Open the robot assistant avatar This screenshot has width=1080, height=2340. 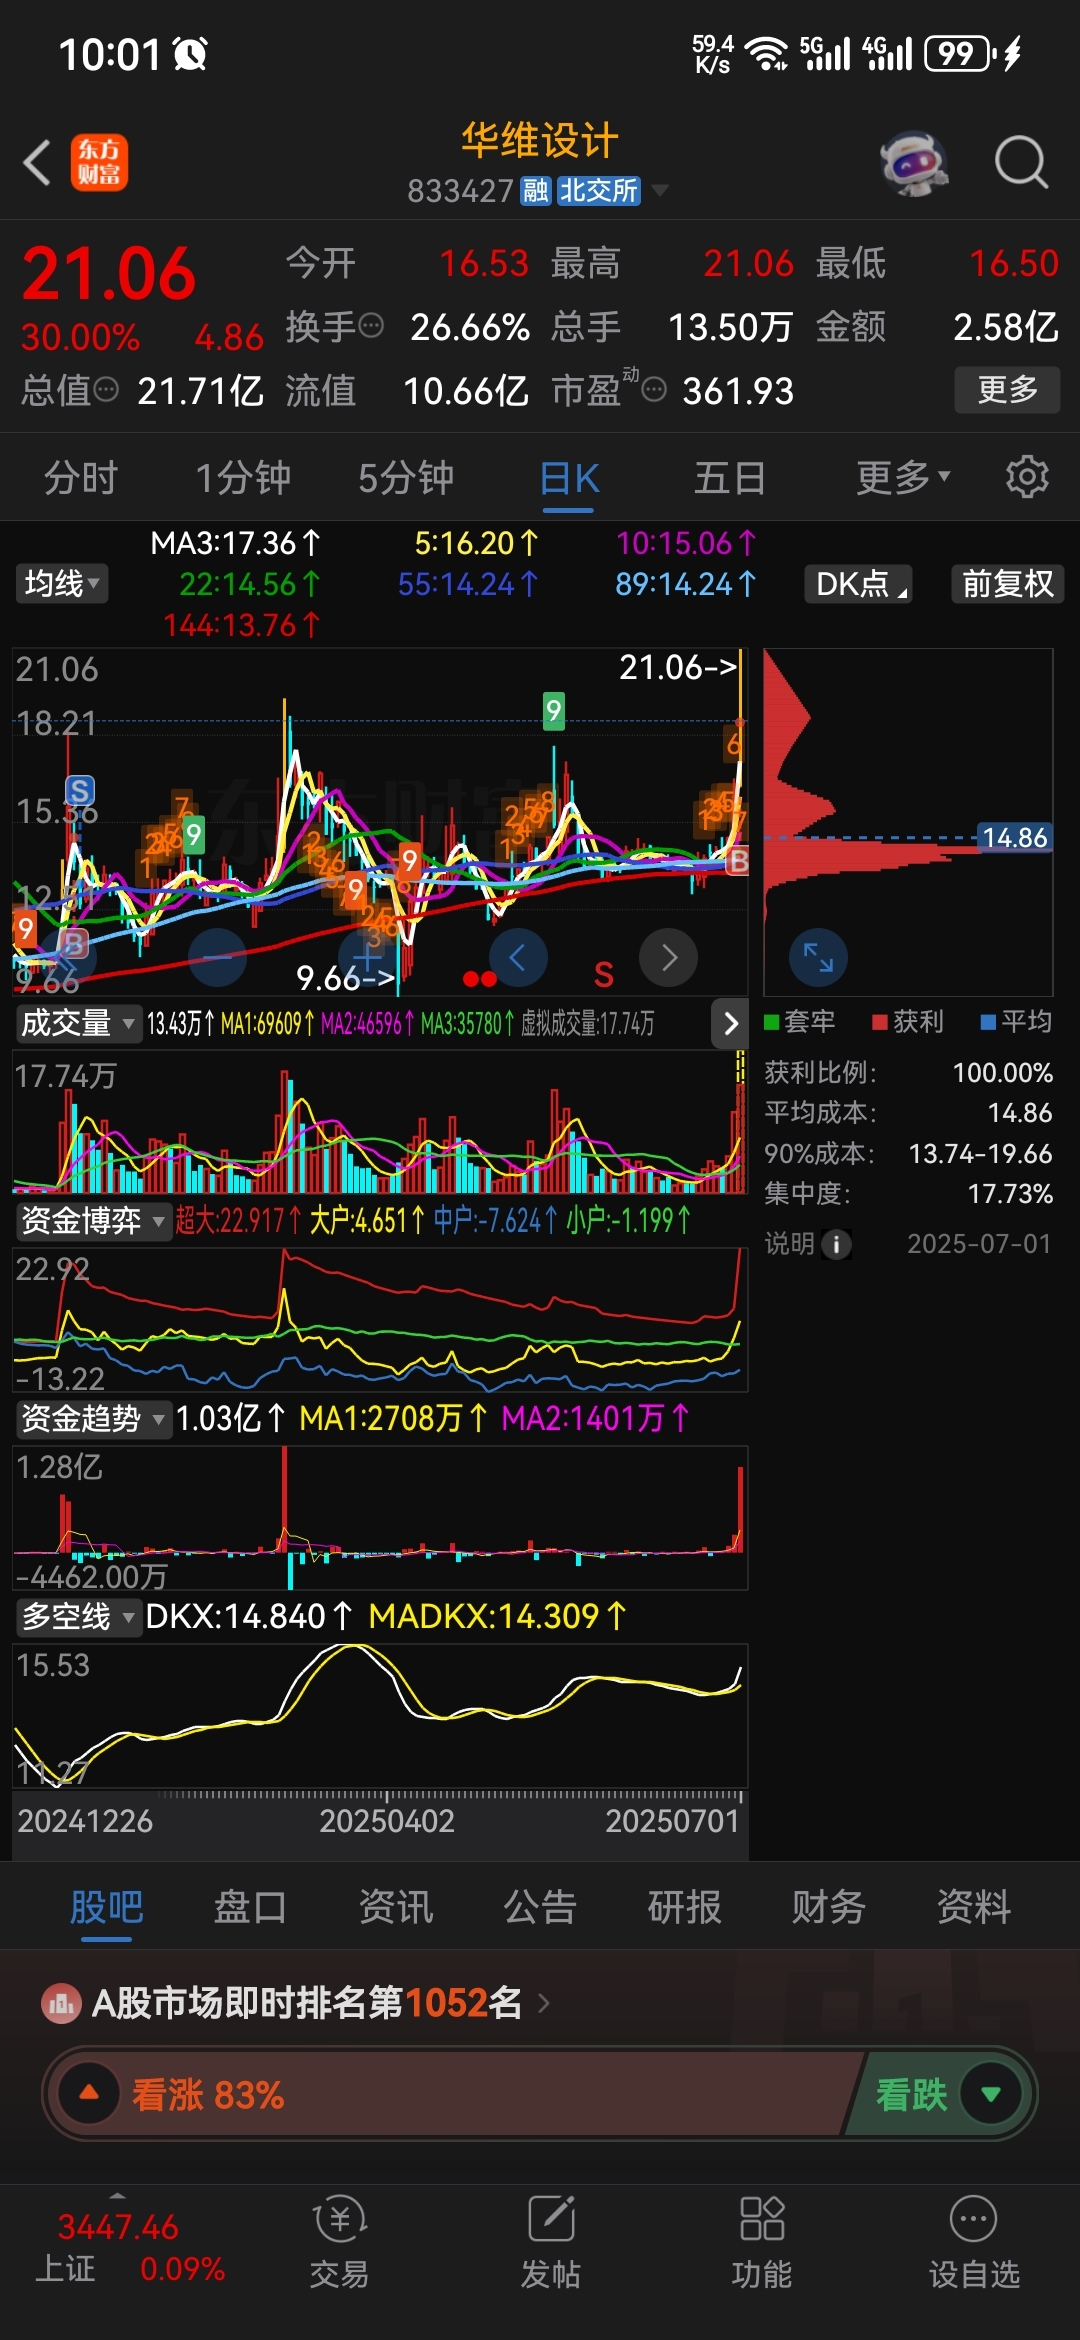[x=914, y=163]
